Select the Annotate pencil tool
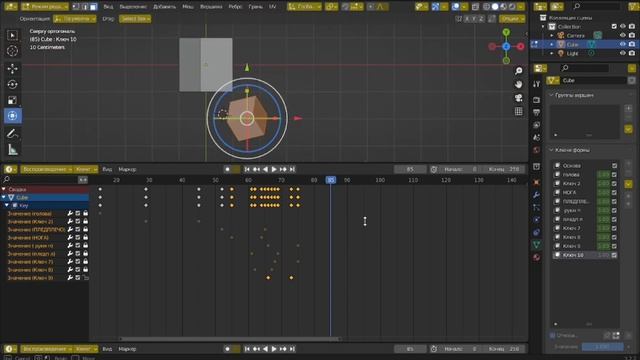 tap(12, 133)
